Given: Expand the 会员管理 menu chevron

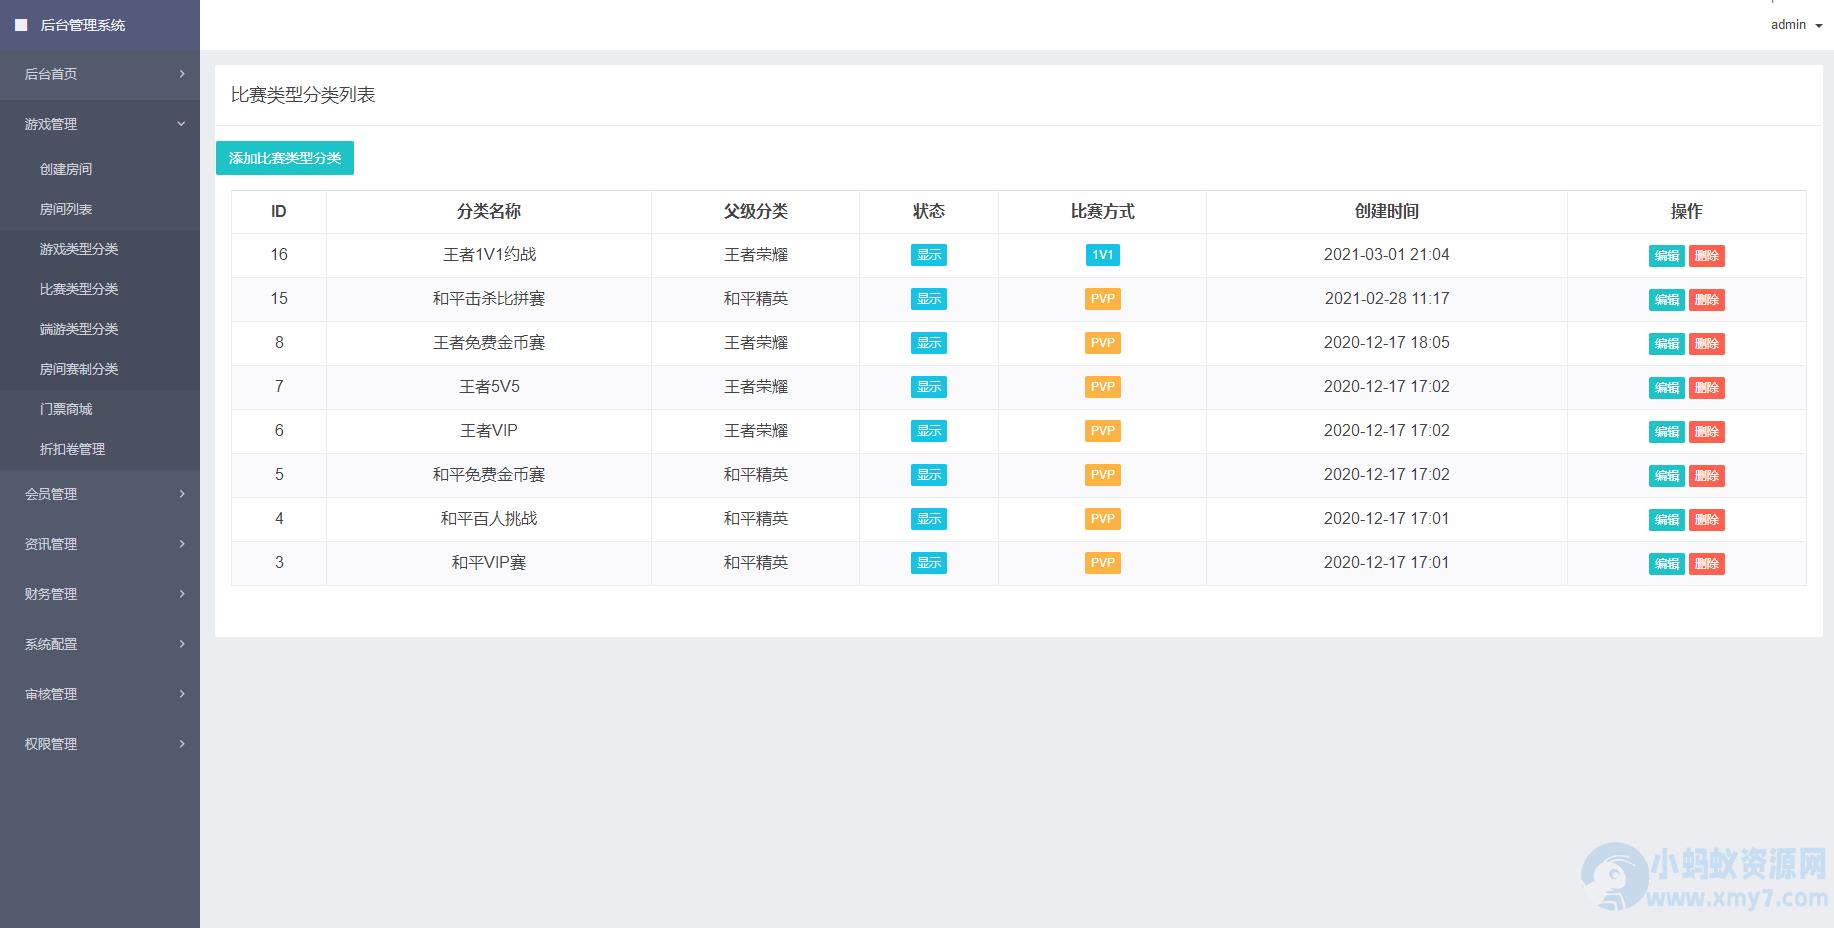Looking at the screenshot, I should (x=182, y=494).
